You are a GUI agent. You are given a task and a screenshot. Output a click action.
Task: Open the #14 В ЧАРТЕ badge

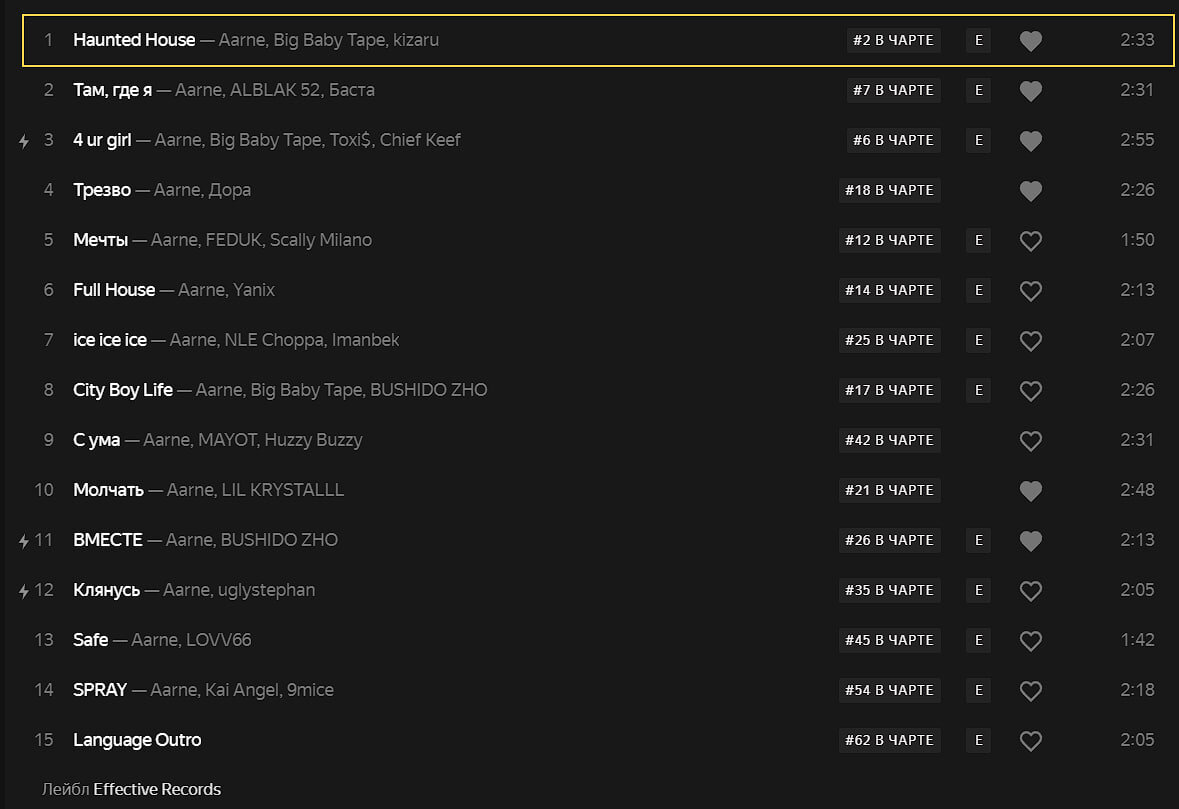click(x=890, y=290)
